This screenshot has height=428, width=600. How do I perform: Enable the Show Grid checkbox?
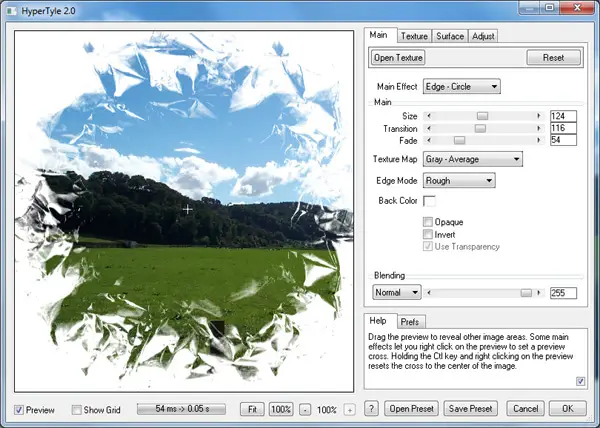tap(76, 410)
